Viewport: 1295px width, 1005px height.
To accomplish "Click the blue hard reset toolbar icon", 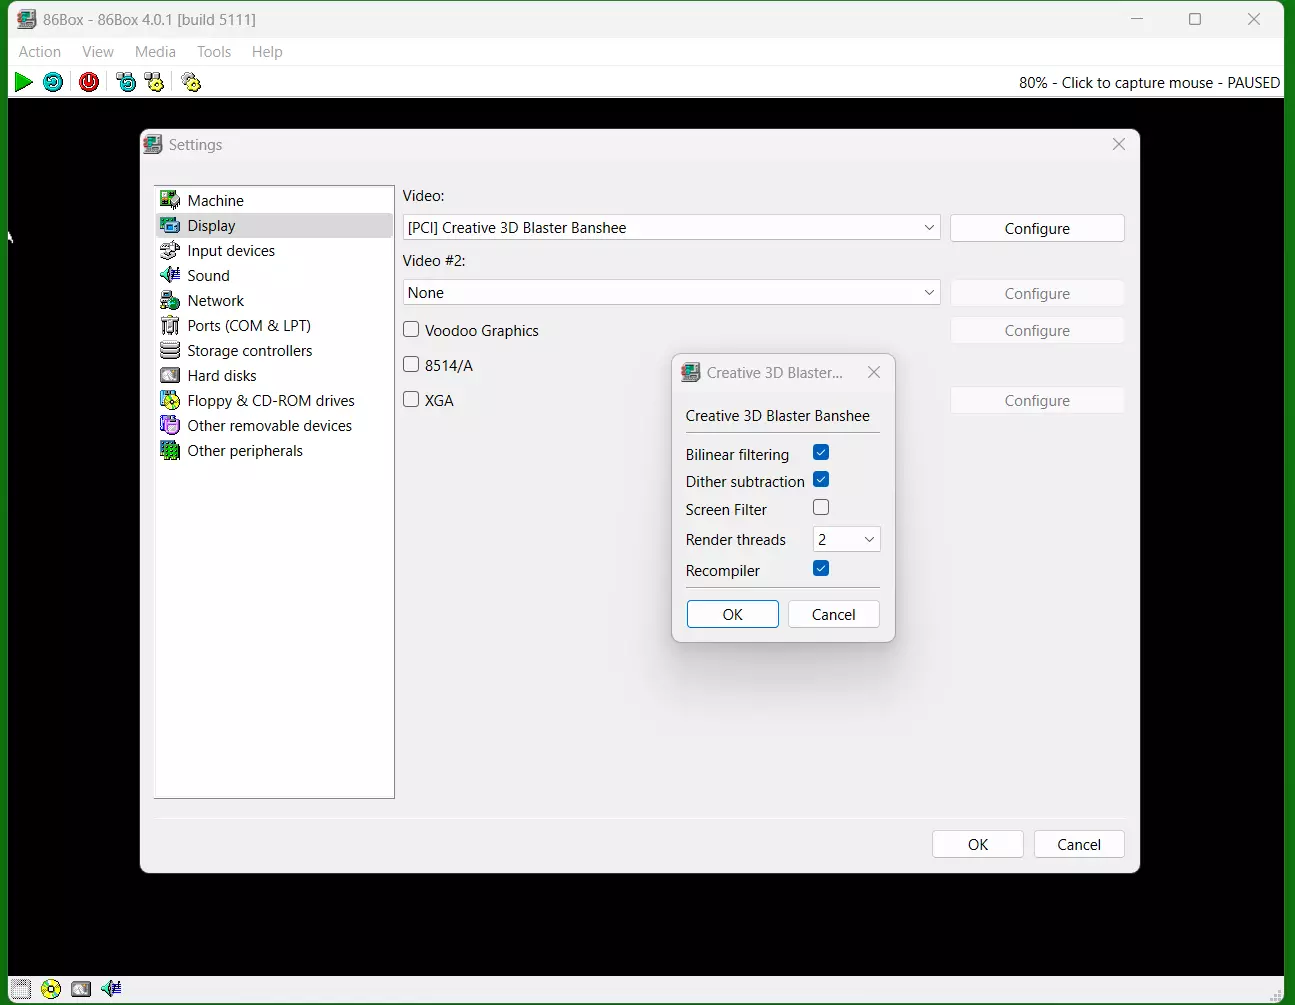I will point(53,82).
